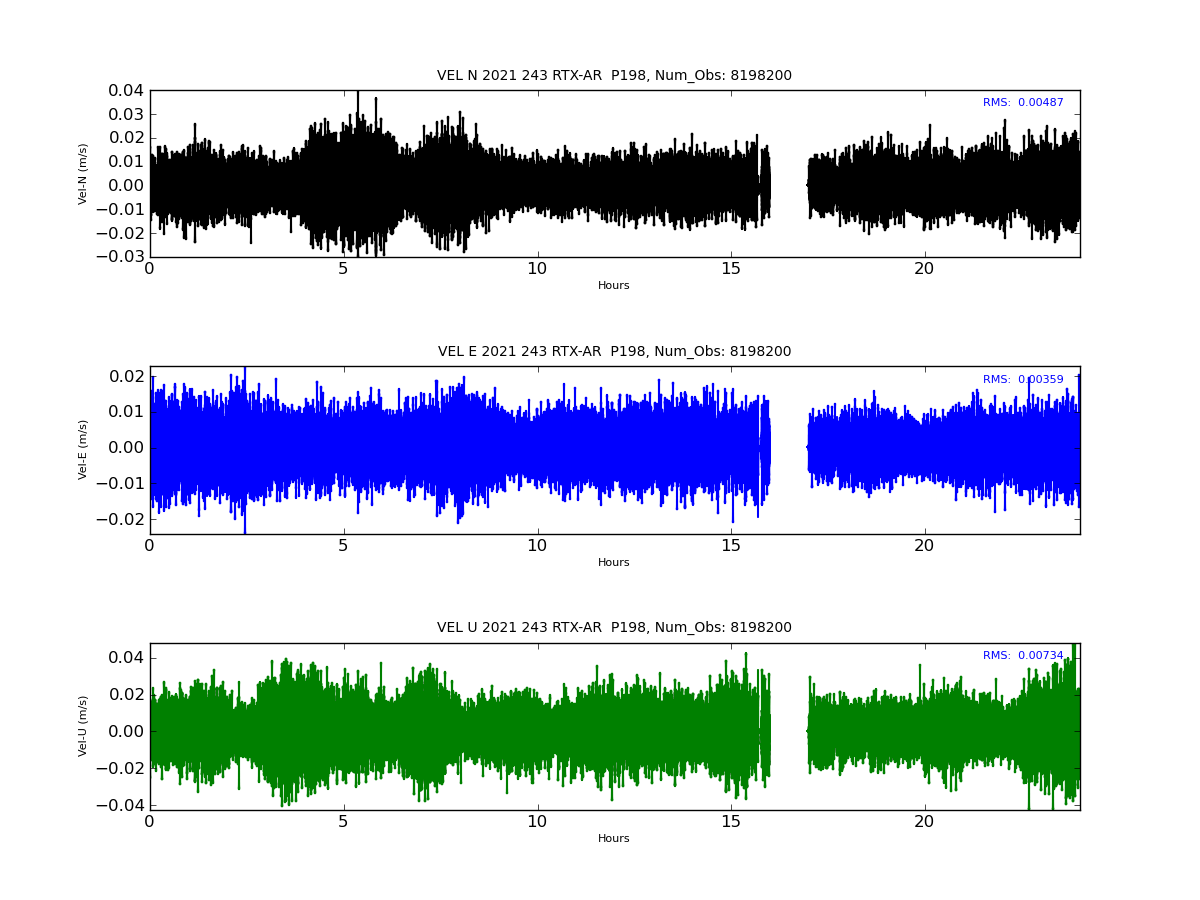Click the 0.02 tick on the VEL E y-axis
Screen dimensions: 1200x900
(x=126, y=376)
